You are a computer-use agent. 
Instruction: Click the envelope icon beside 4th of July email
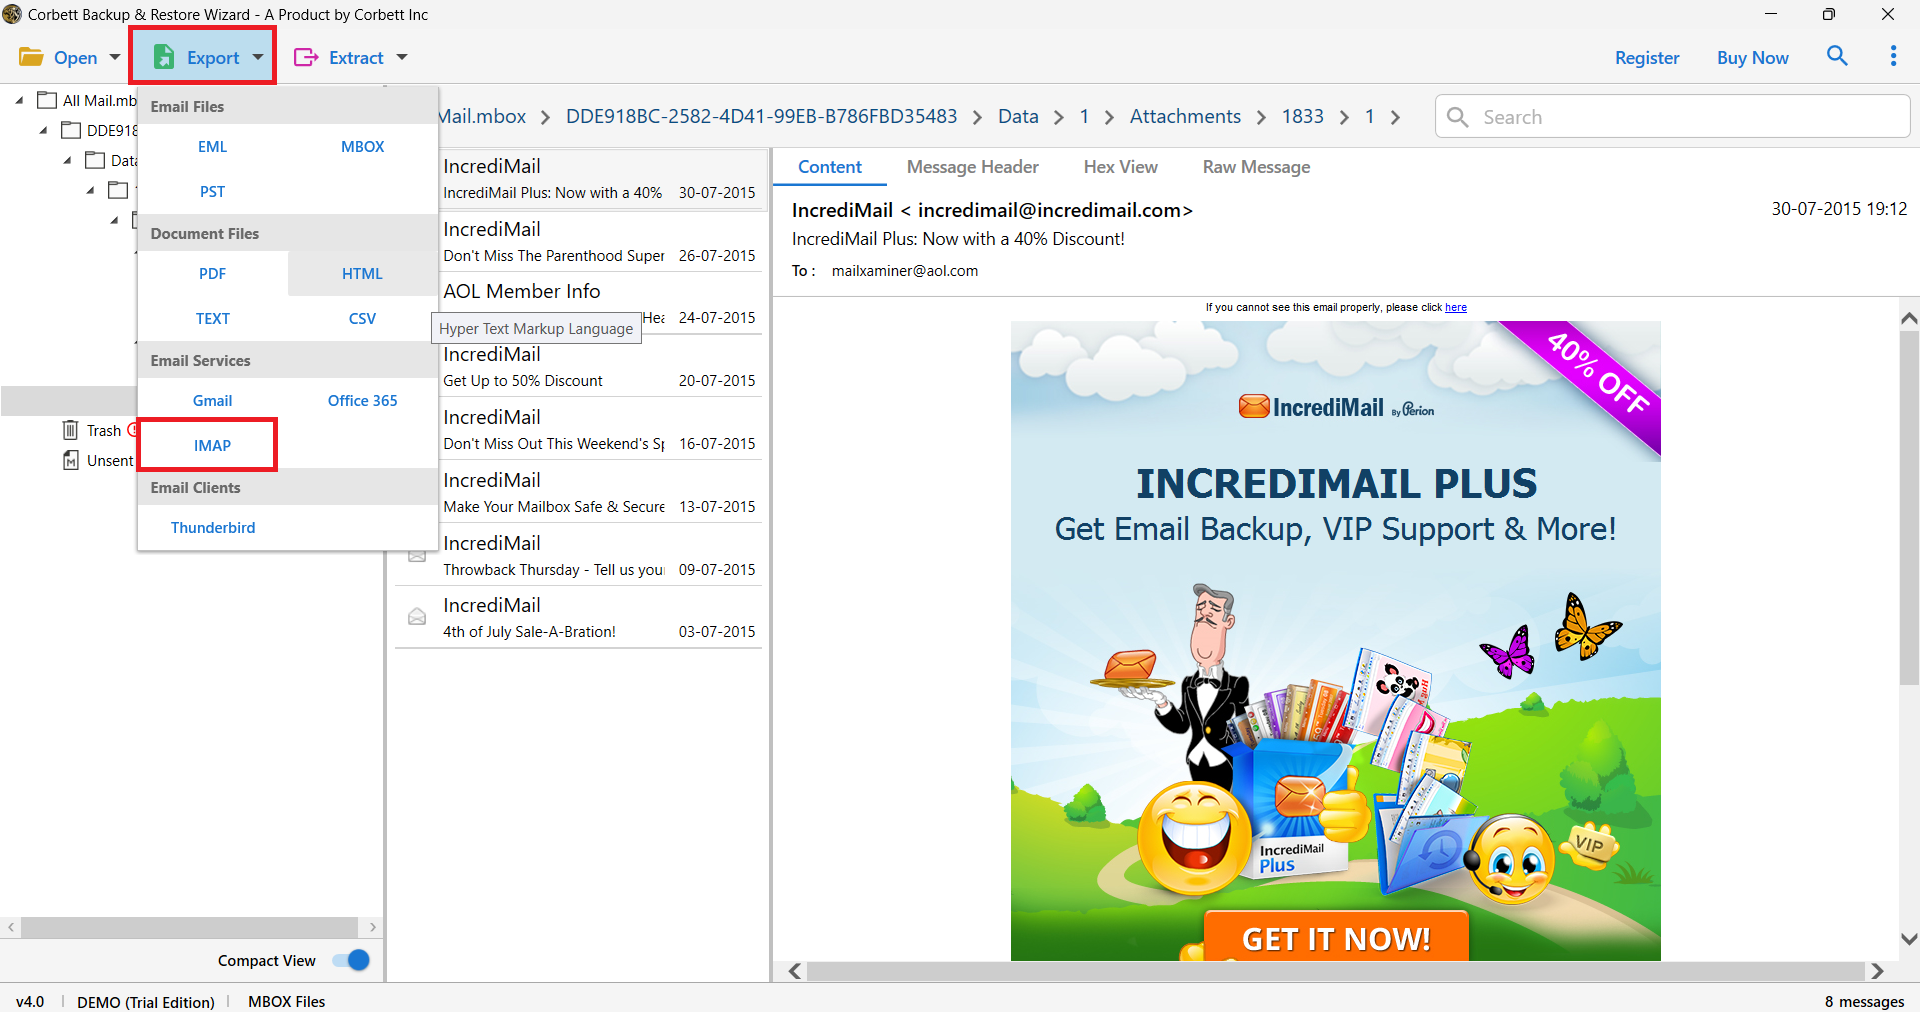point(417,617)
